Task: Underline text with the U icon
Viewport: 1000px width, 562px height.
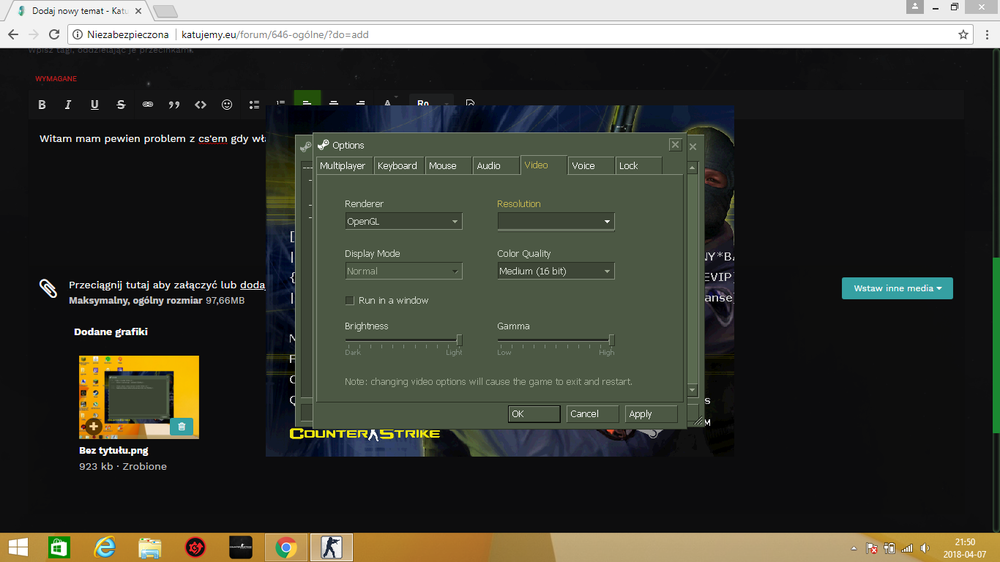Action: [x=94, y=105]
